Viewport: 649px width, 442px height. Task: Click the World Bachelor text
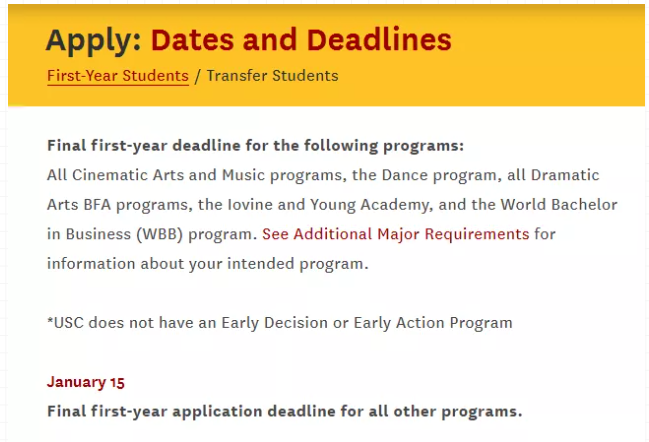coord(559,204)
